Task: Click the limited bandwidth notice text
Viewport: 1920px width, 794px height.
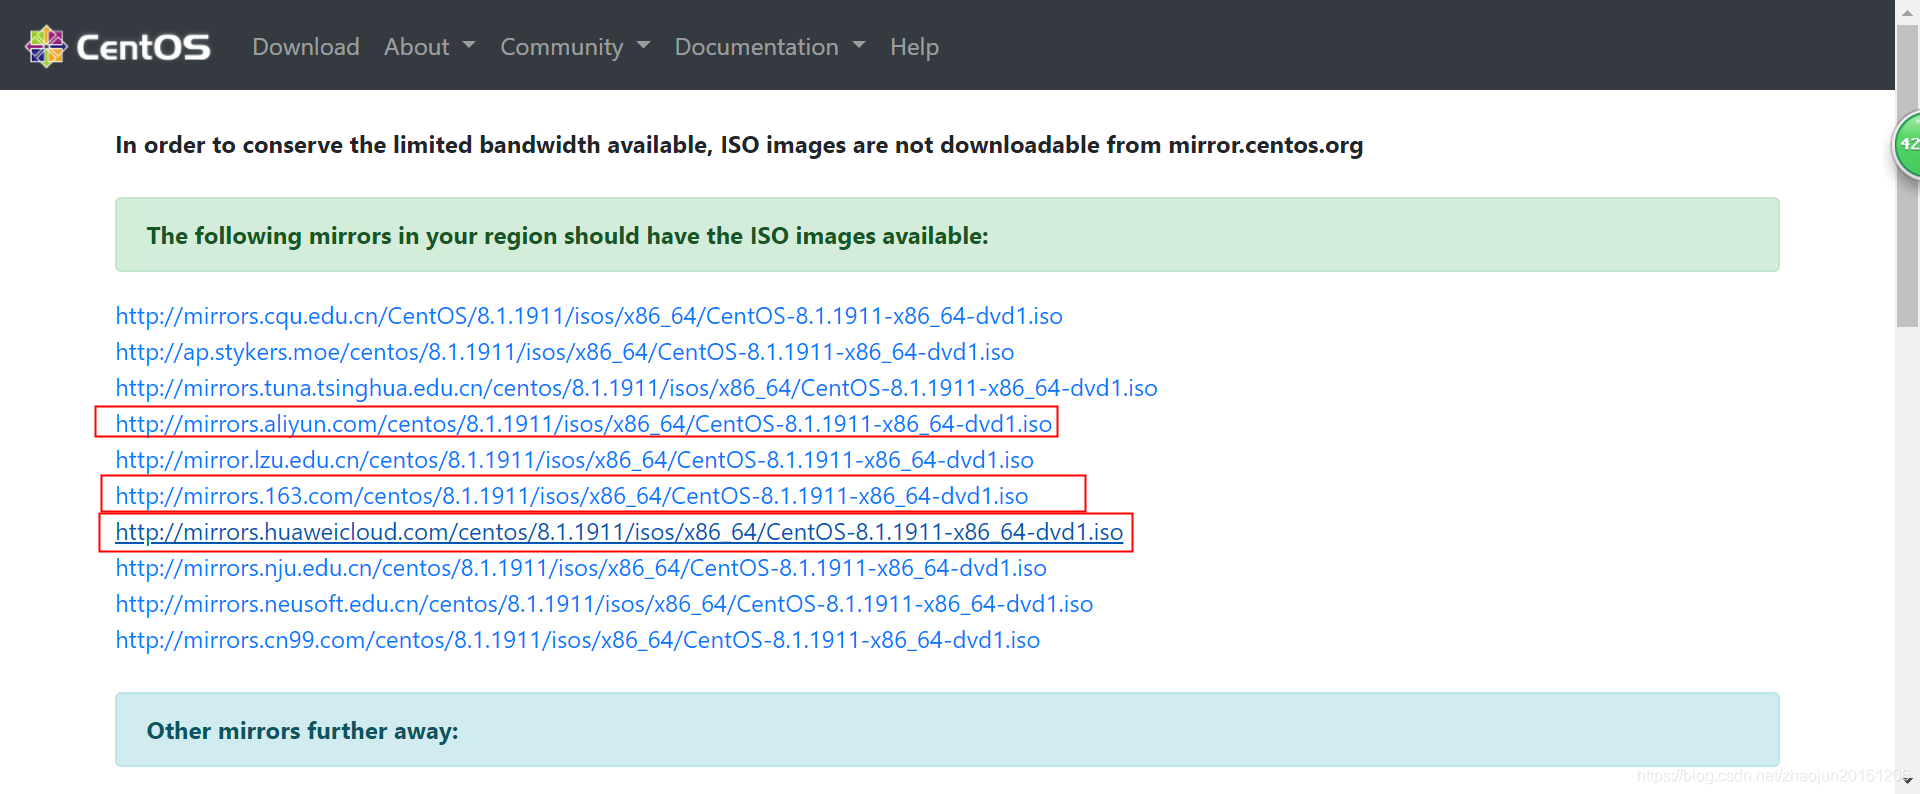Action: tap(739, 145)
